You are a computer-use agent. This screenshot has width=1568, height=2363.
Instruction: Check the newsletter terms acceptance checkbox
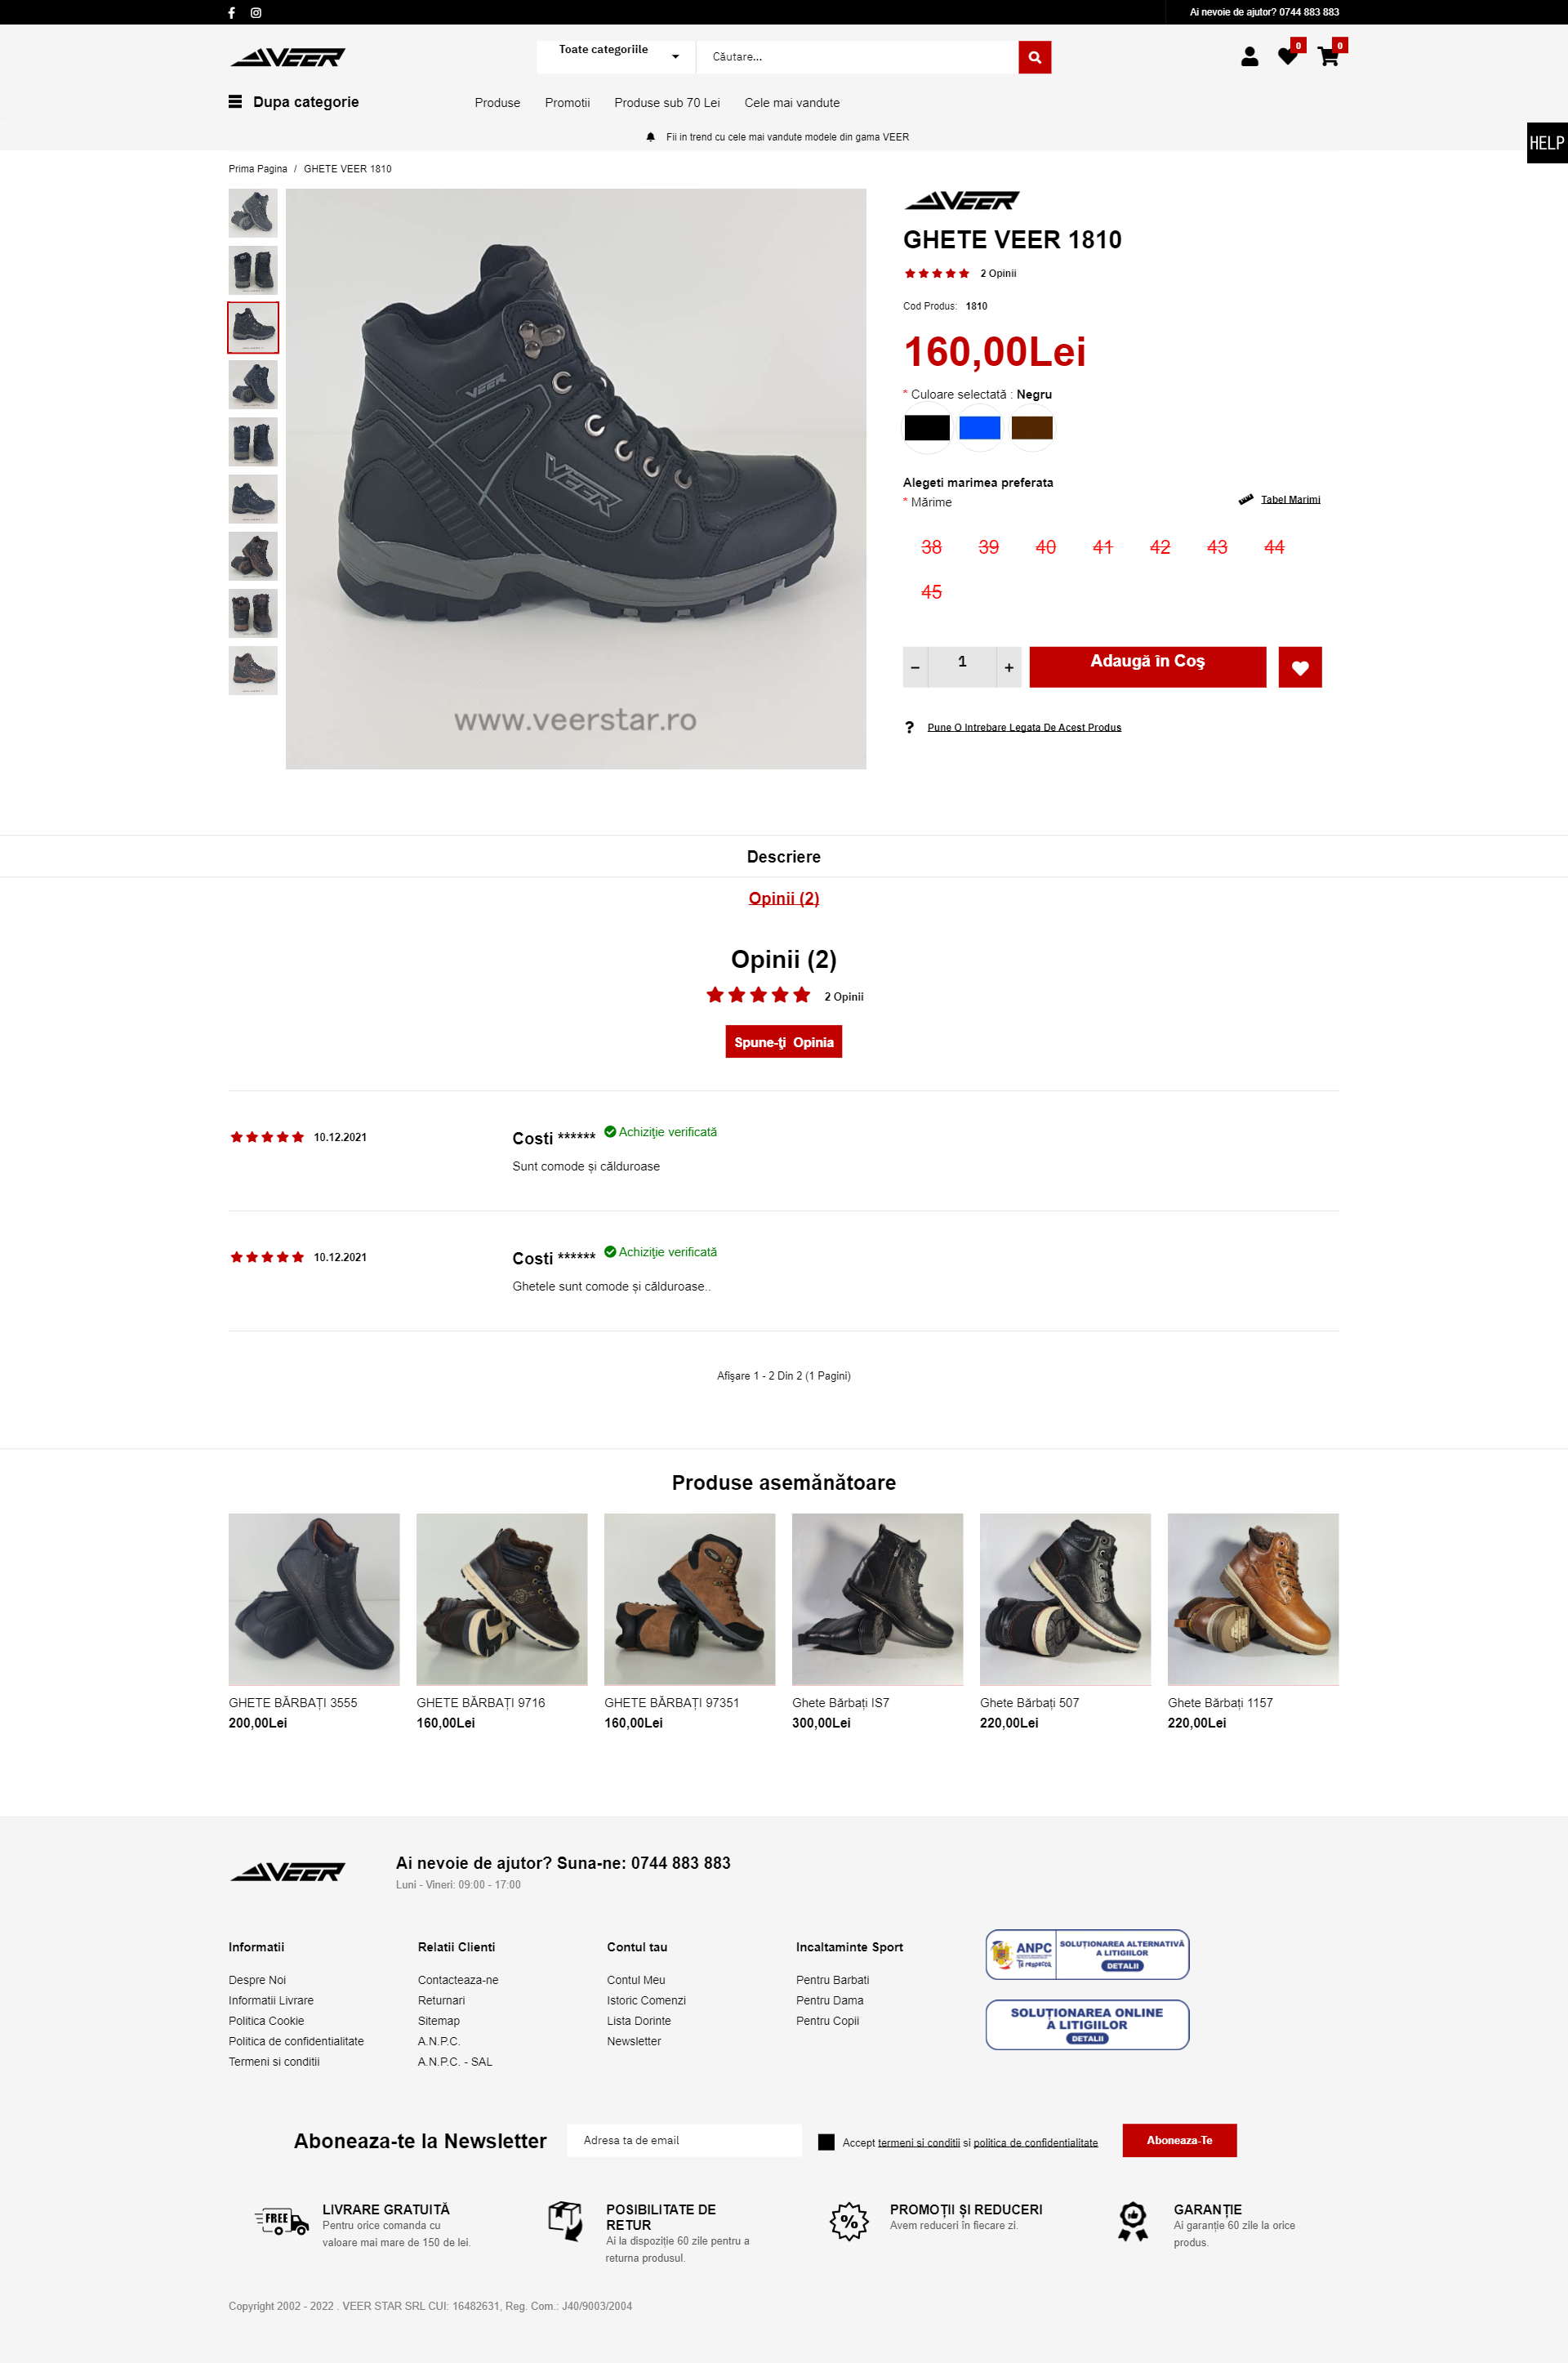coord(826,2141)
